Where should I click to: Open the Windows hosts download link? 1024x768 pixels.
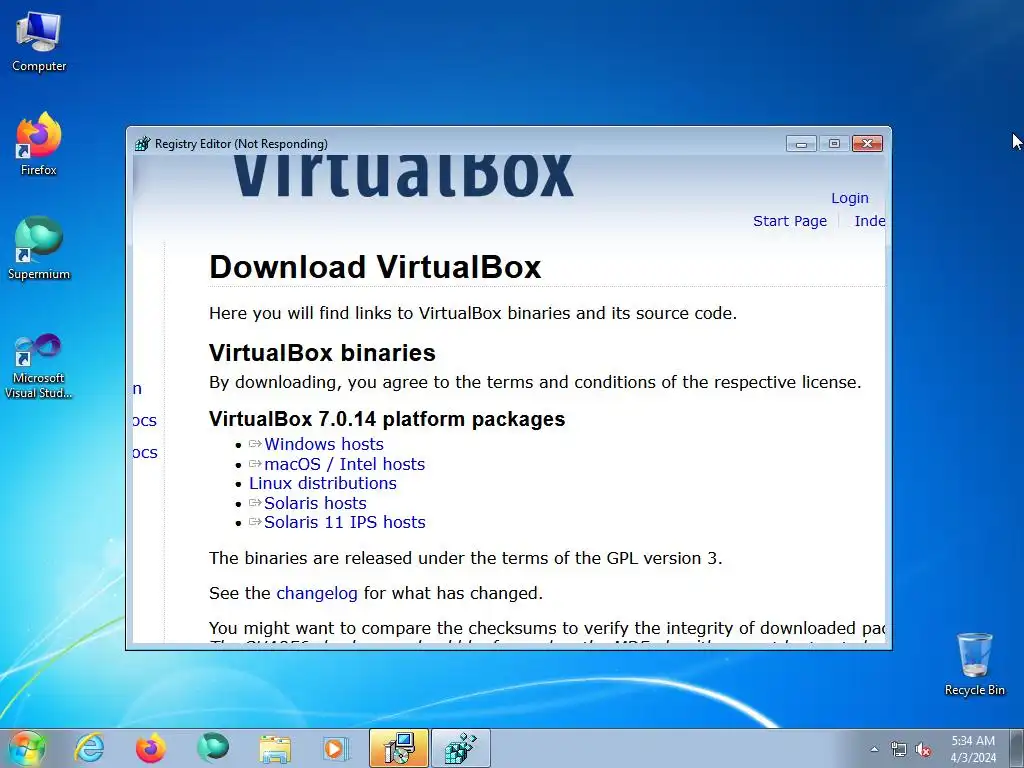(324, 444)
